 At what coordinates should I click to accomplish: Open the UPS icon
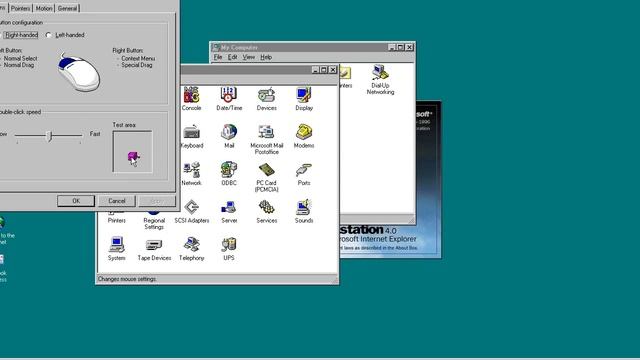click(x=229, y=249)
